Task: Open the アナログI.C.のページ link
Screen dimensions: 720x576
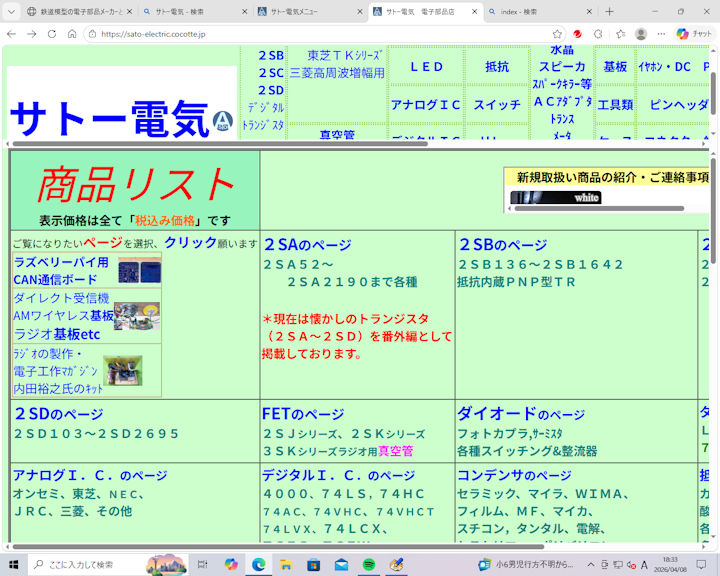Action: point(90,475)
